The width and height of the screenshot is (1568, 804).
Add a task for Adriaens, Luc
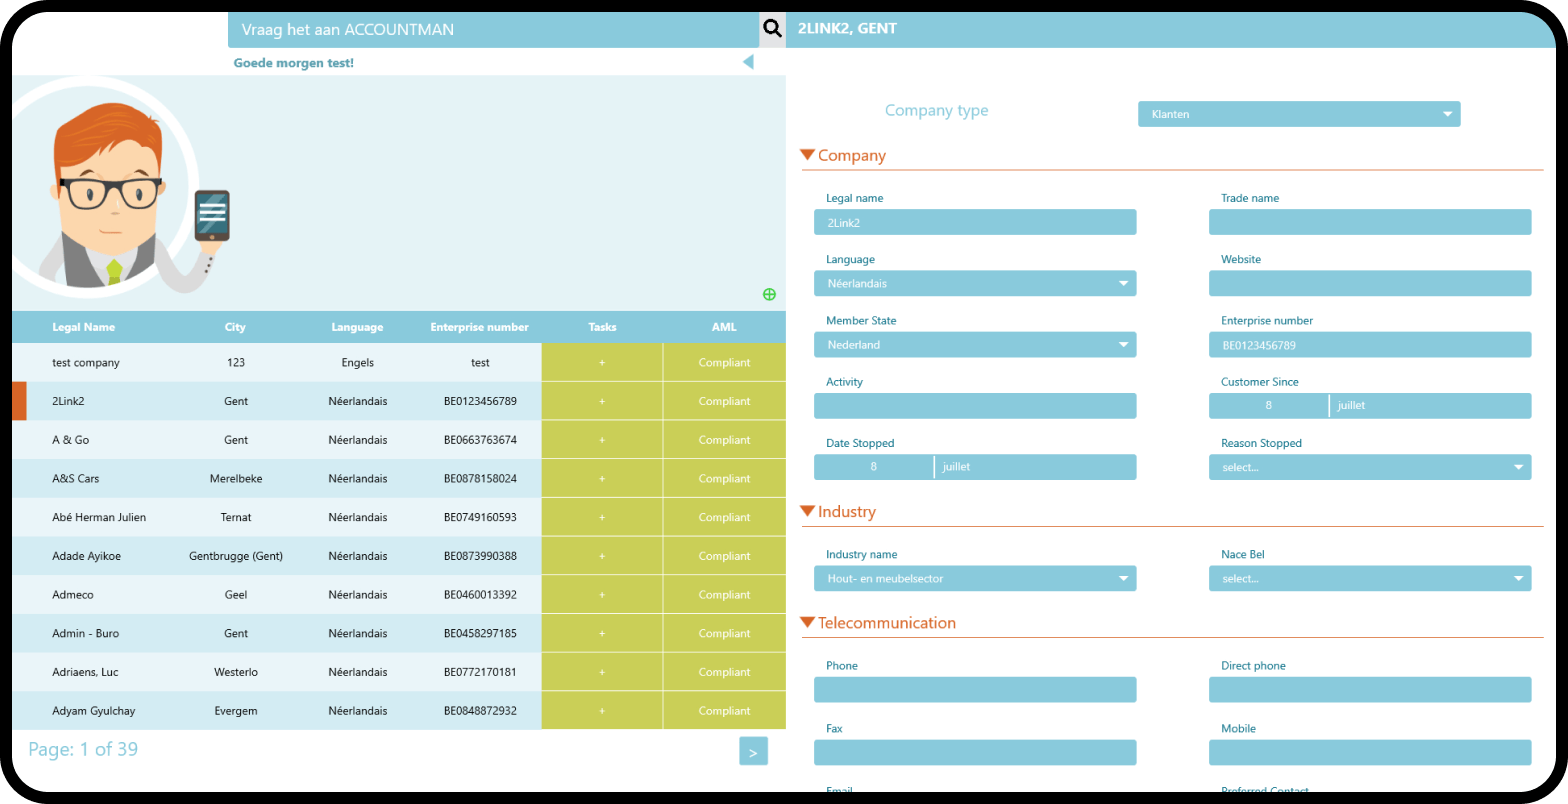602,672
